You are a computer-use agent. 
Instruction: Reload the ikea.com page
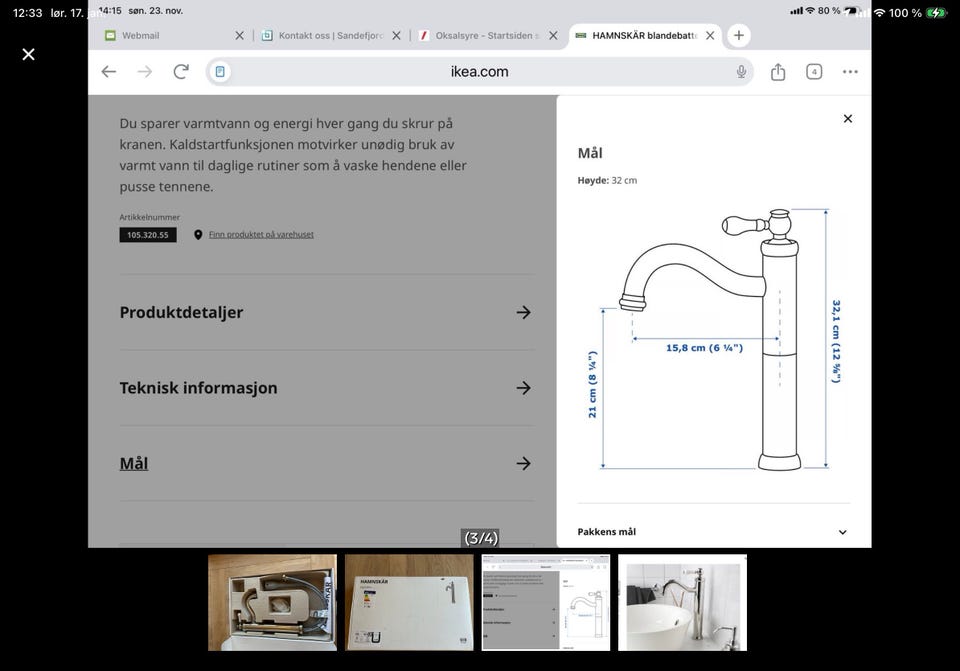[x=181, y=72]
